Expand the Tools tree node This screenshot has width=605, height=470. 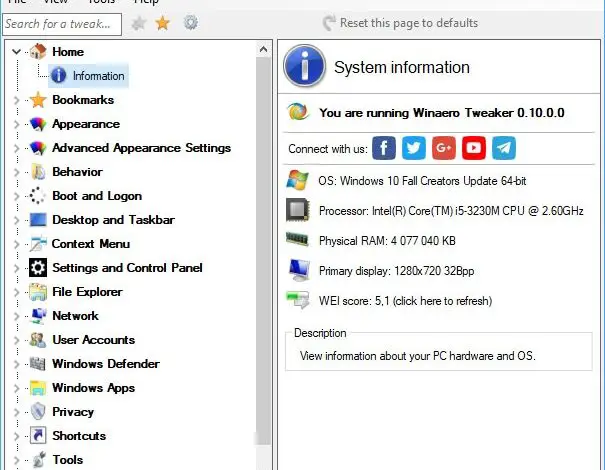(x=16, y=460)
